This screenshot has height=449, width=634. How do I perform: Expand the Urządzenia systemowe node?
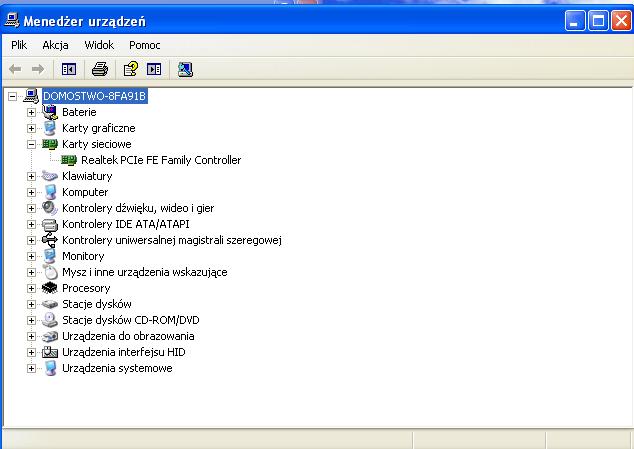pyautogui.click(x=31, y=368)
